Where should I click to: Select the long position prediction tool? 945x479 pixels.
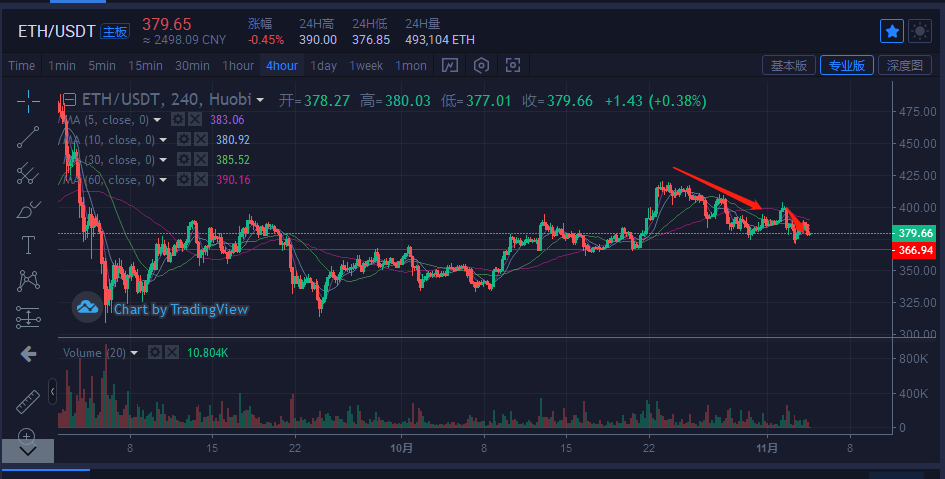28,317
